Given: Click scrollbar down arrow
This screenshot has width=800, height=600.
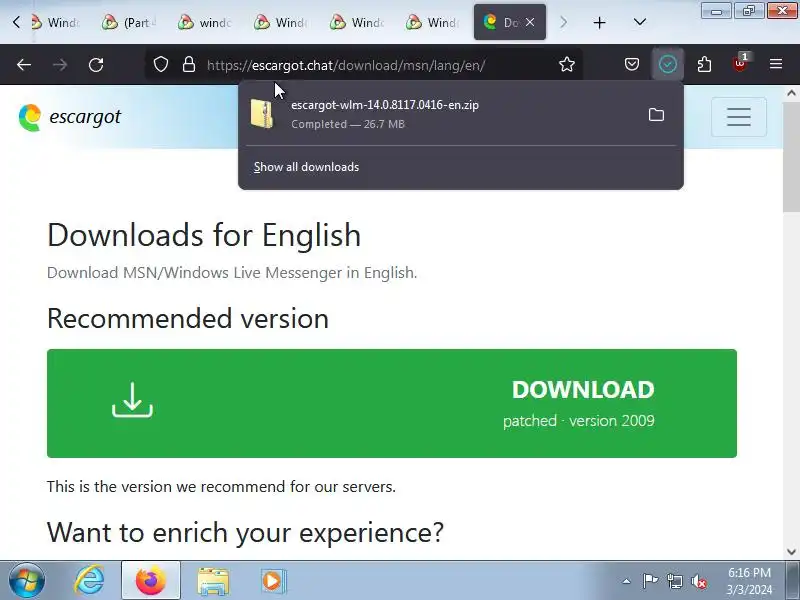Looking at the screenshot, I should click(x=791, y=551).
